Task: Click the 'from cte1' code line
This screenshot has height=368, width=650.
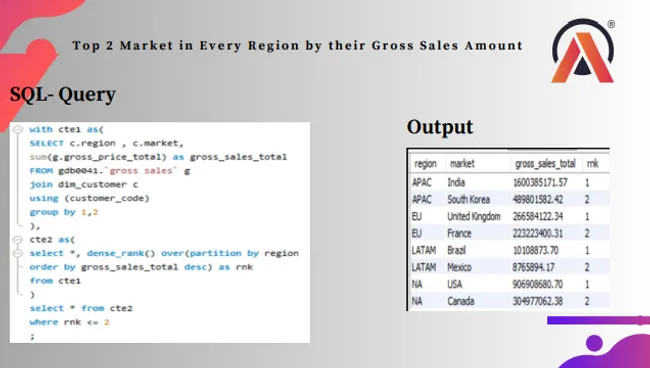Action: tap(55, 281)
